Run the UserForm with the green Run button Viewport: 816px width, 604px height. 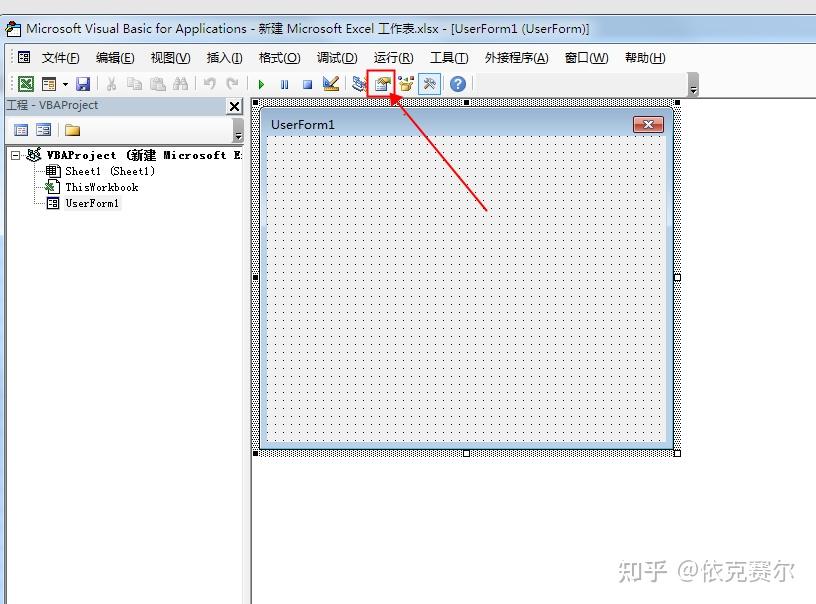coord(259,84)
